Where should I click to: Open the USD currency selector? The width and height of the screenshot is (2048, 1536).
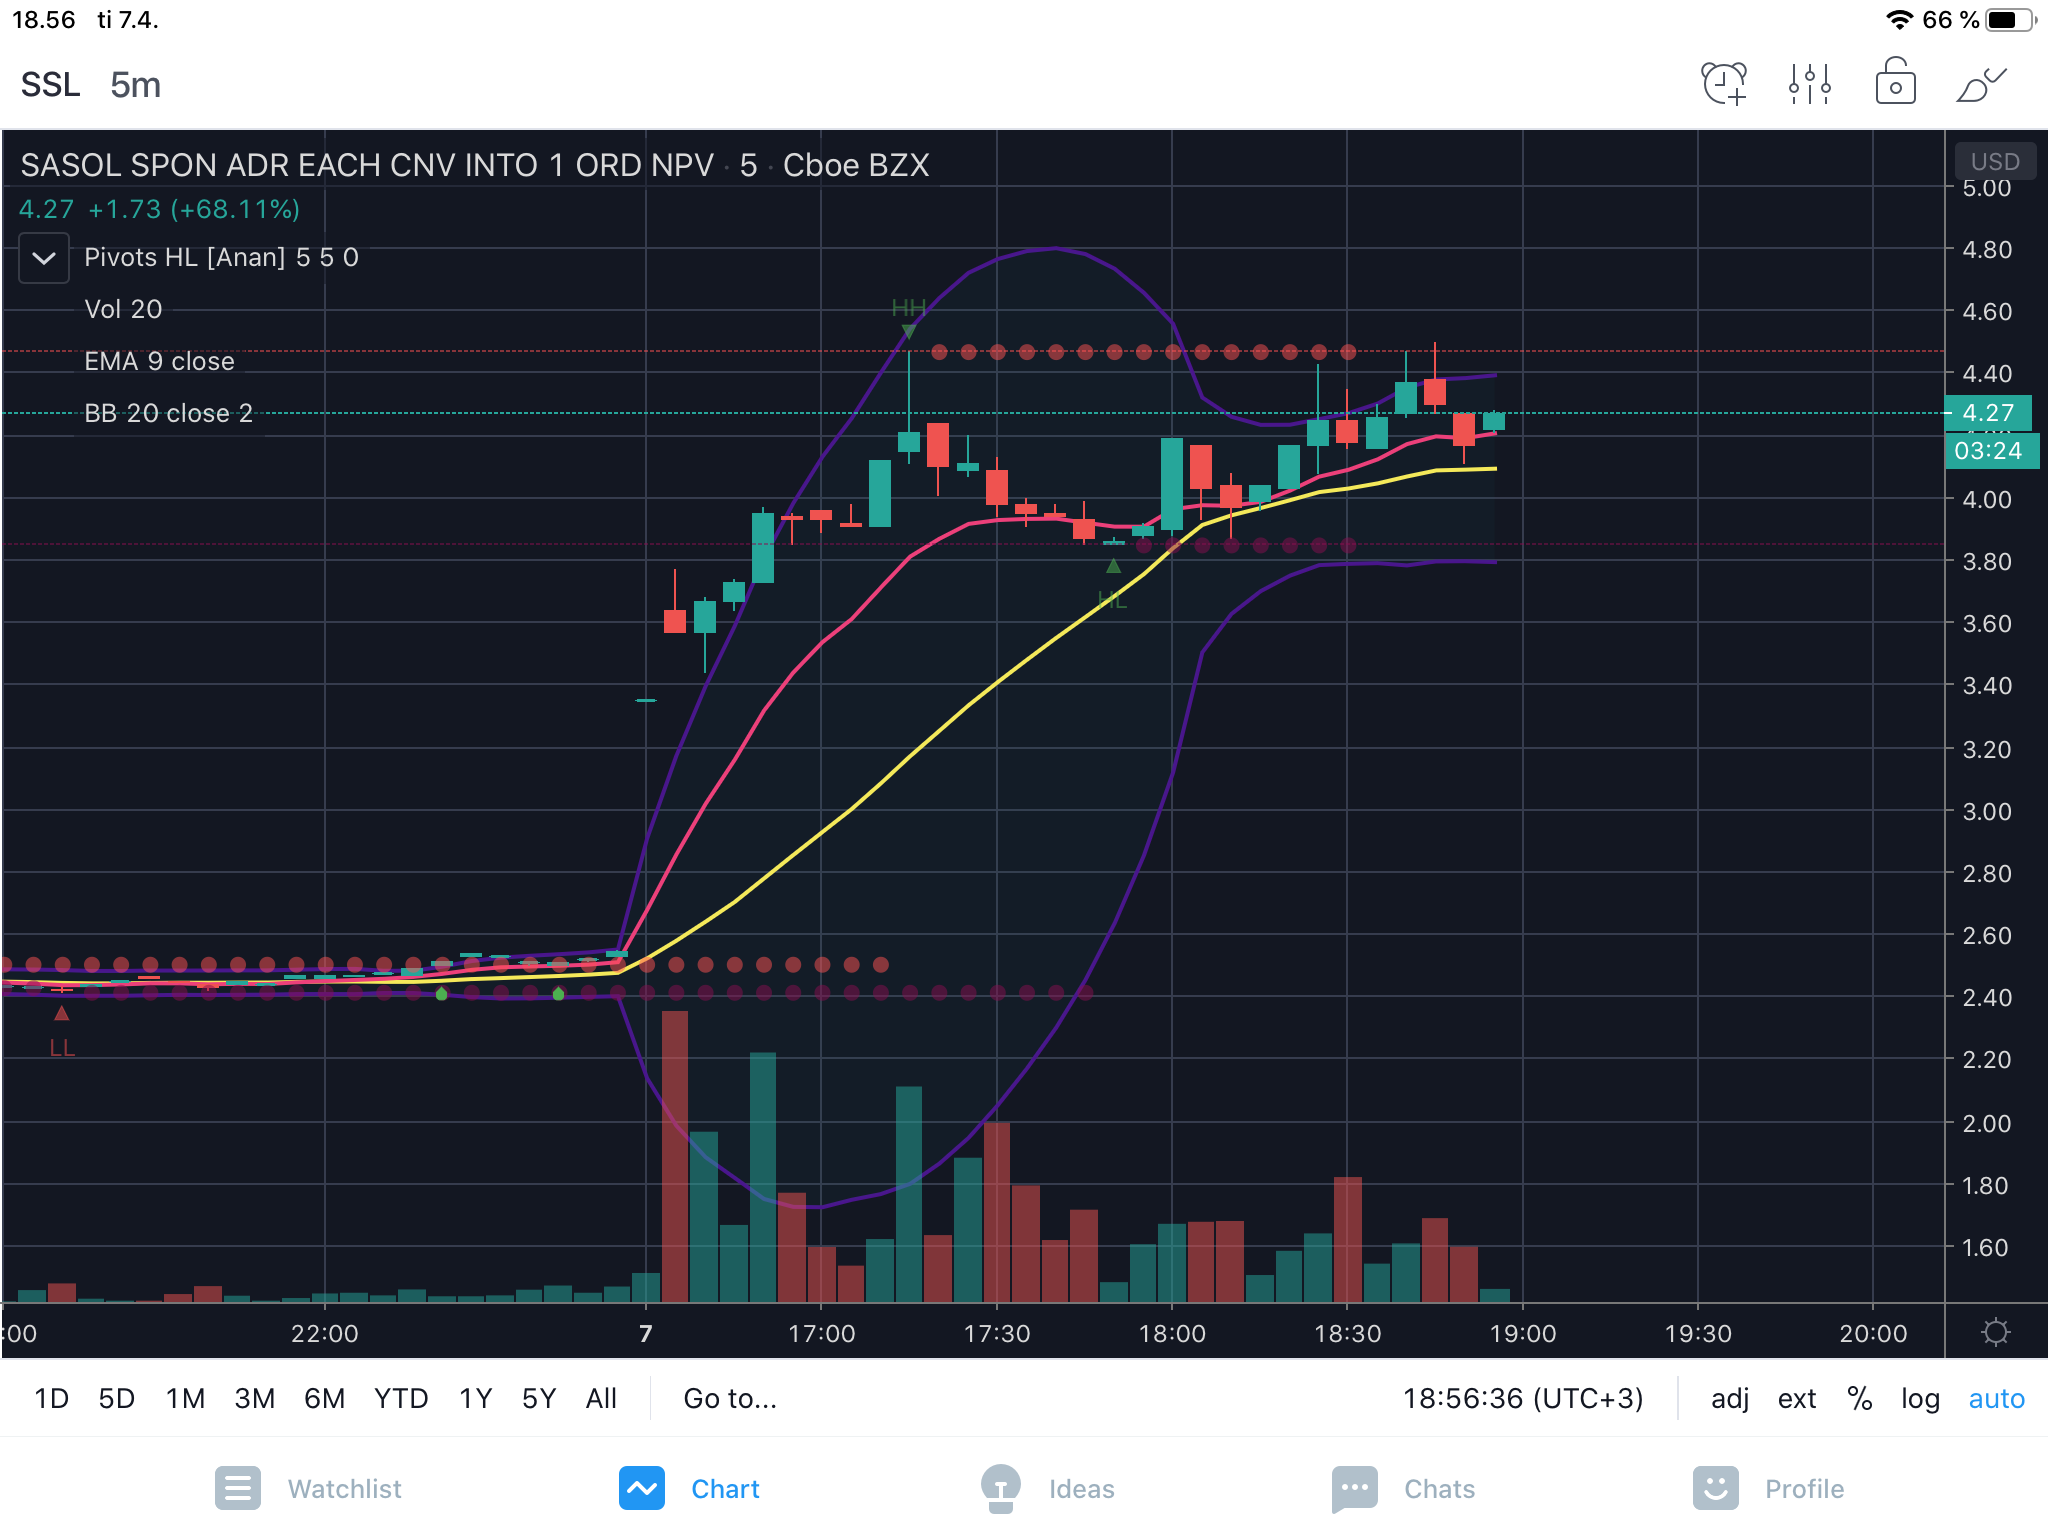click(1995, 161)
